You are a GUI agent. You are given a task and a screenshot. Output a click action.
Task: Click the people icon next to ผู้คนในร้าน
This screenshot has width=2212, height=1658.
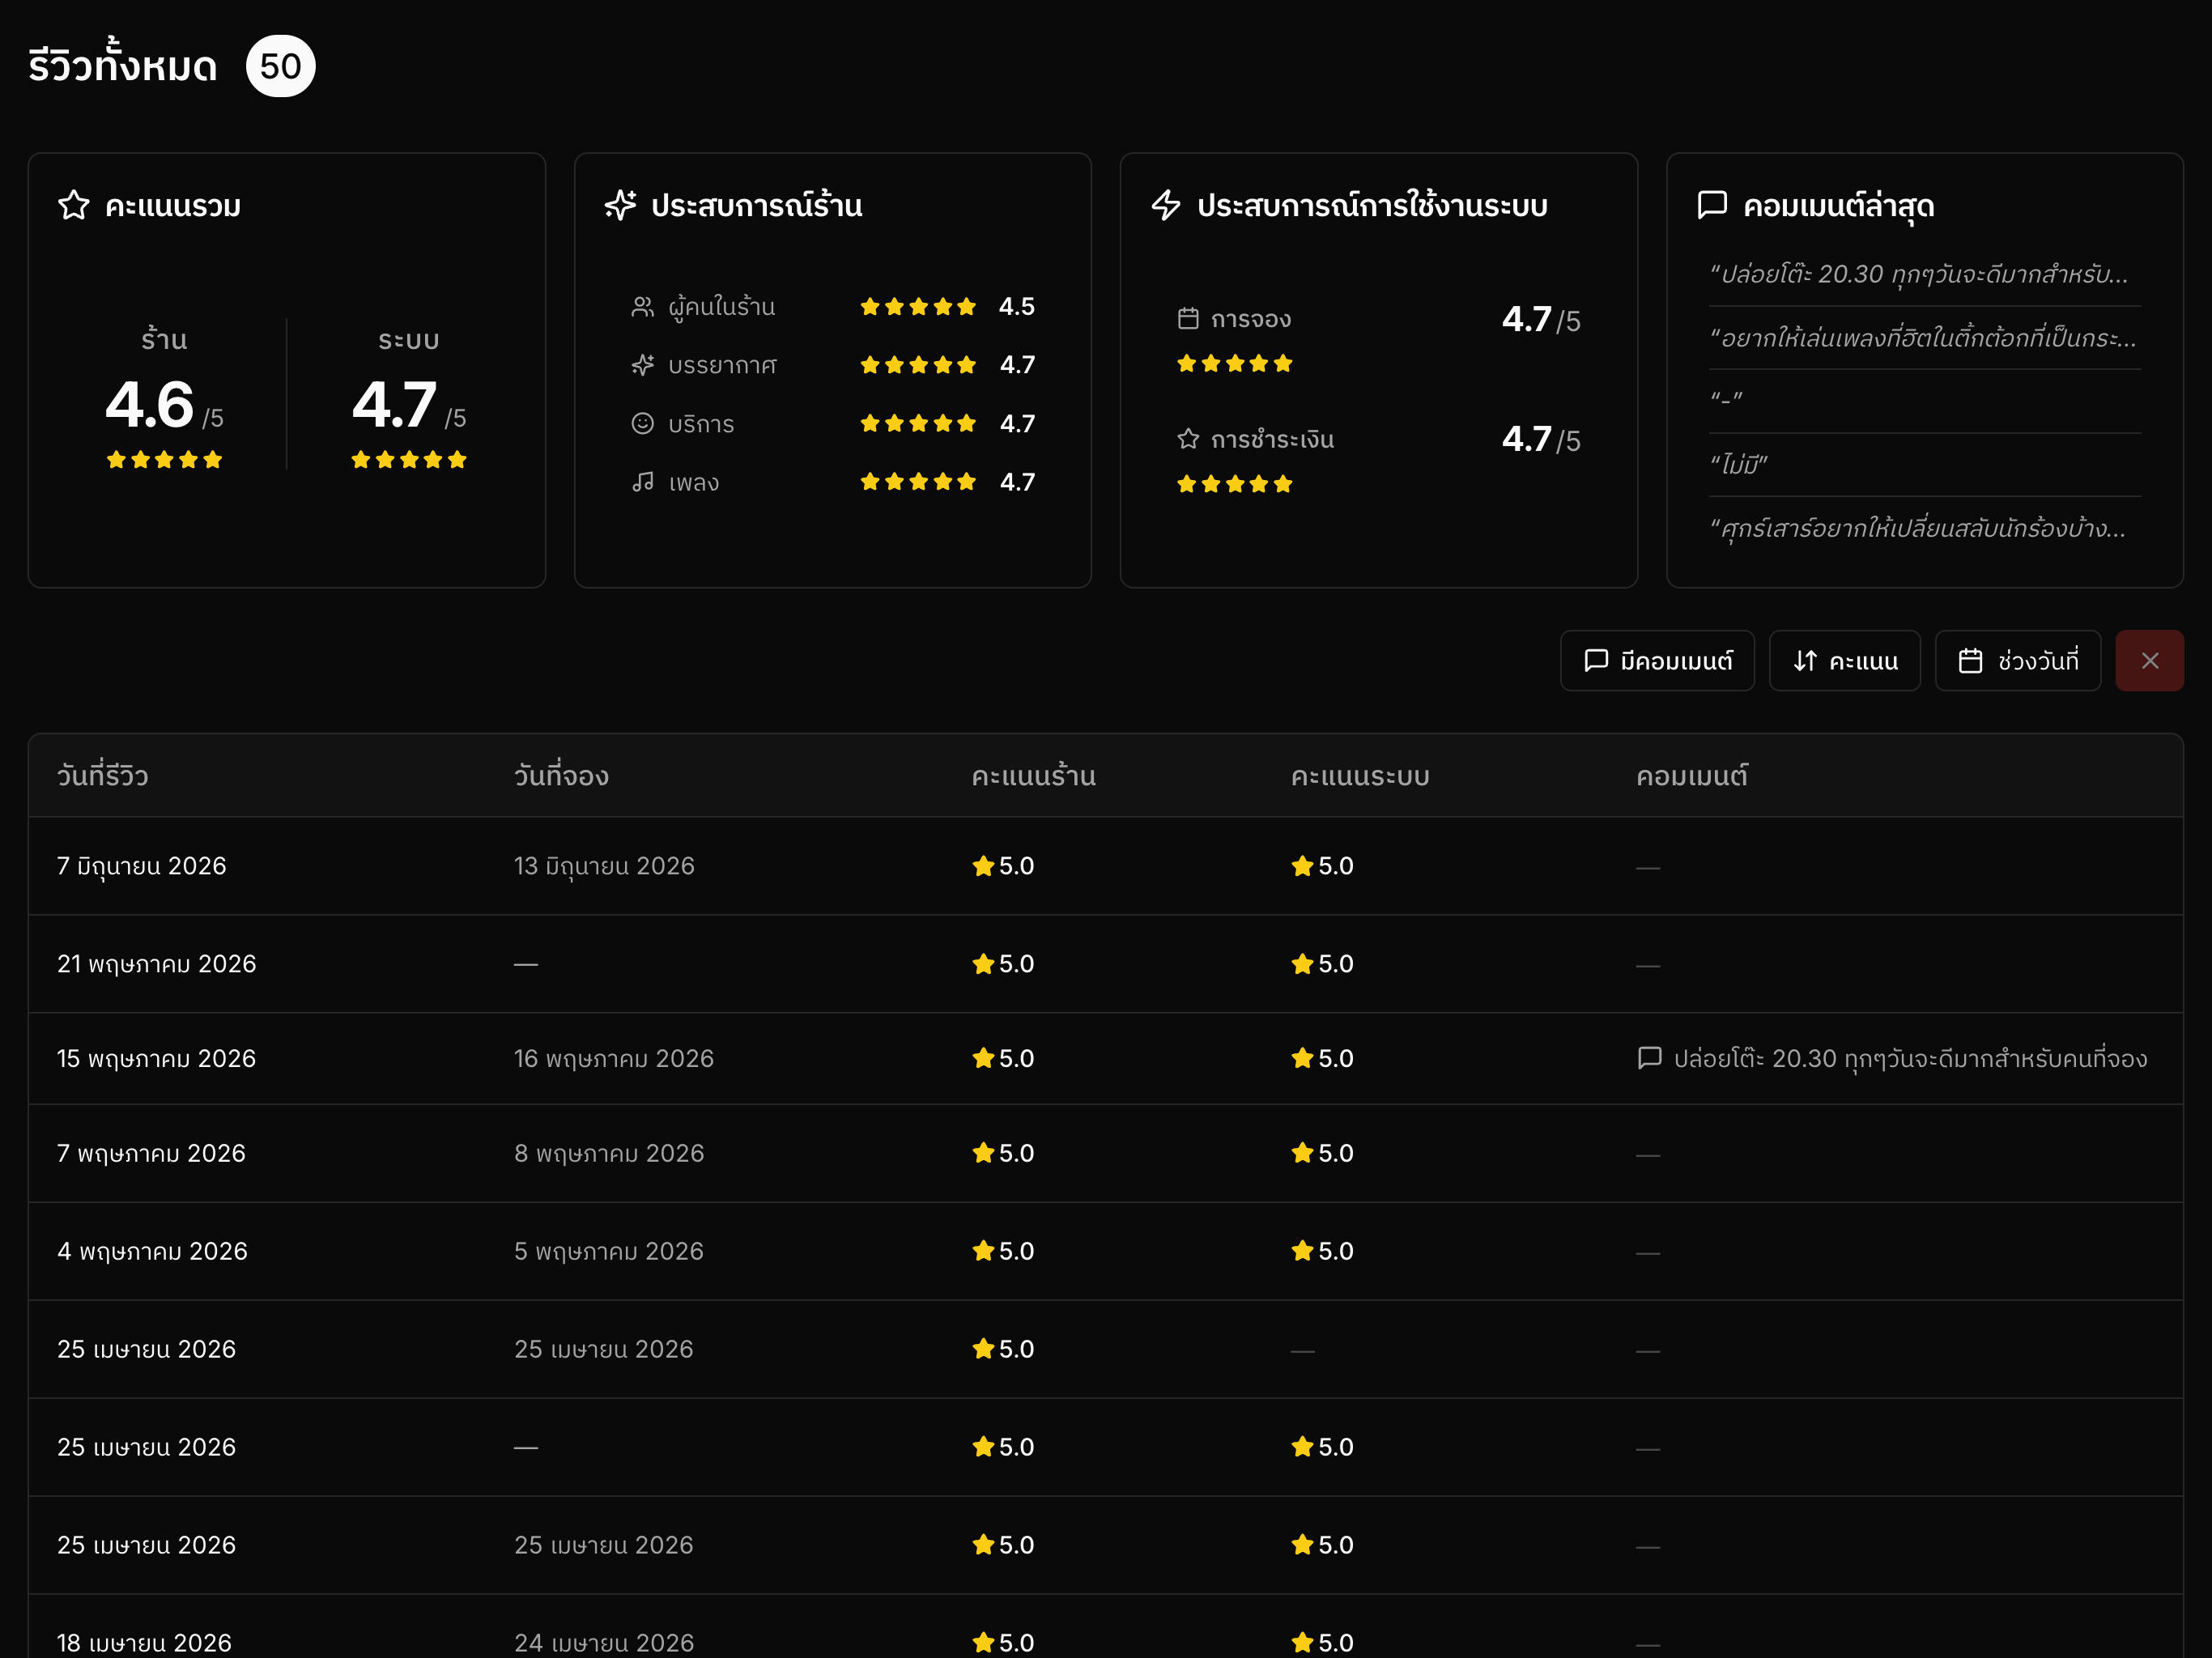pyautogui.click(x=642, y=307)
